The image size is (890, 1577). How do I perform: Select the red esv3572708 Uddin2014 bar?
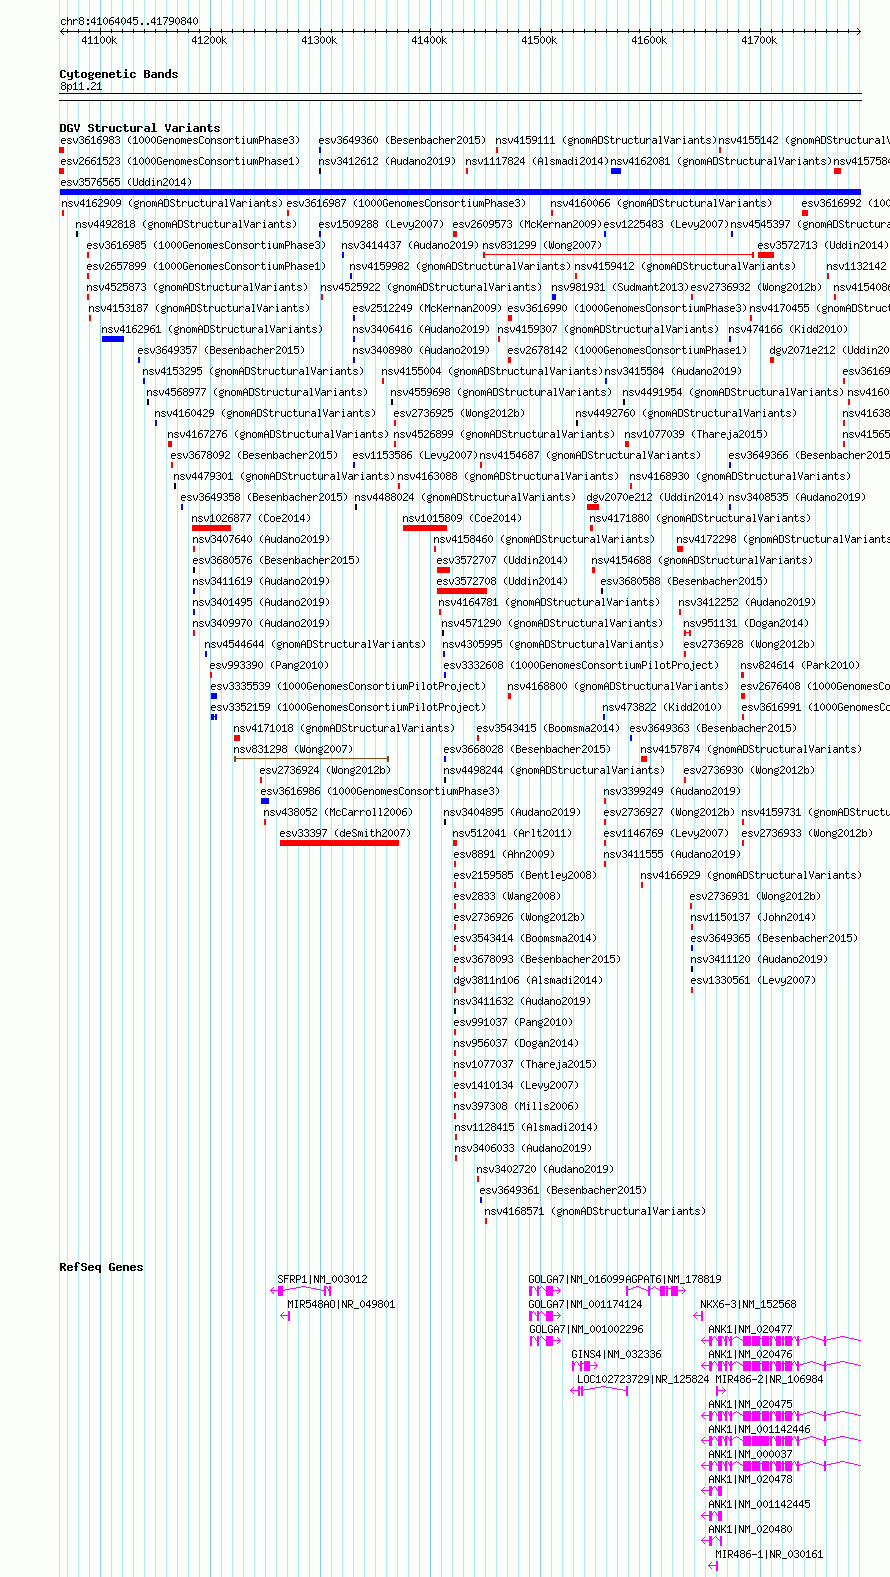[x=462, y=591]
